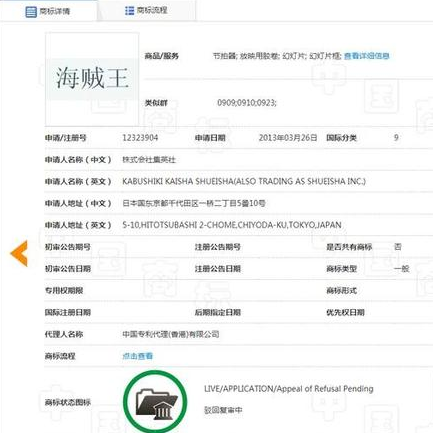The width and height of the screenshot is (433, 433).
Task: Click the 优先权日期 label
Action: pyautogui.click(x=345, y=312)
